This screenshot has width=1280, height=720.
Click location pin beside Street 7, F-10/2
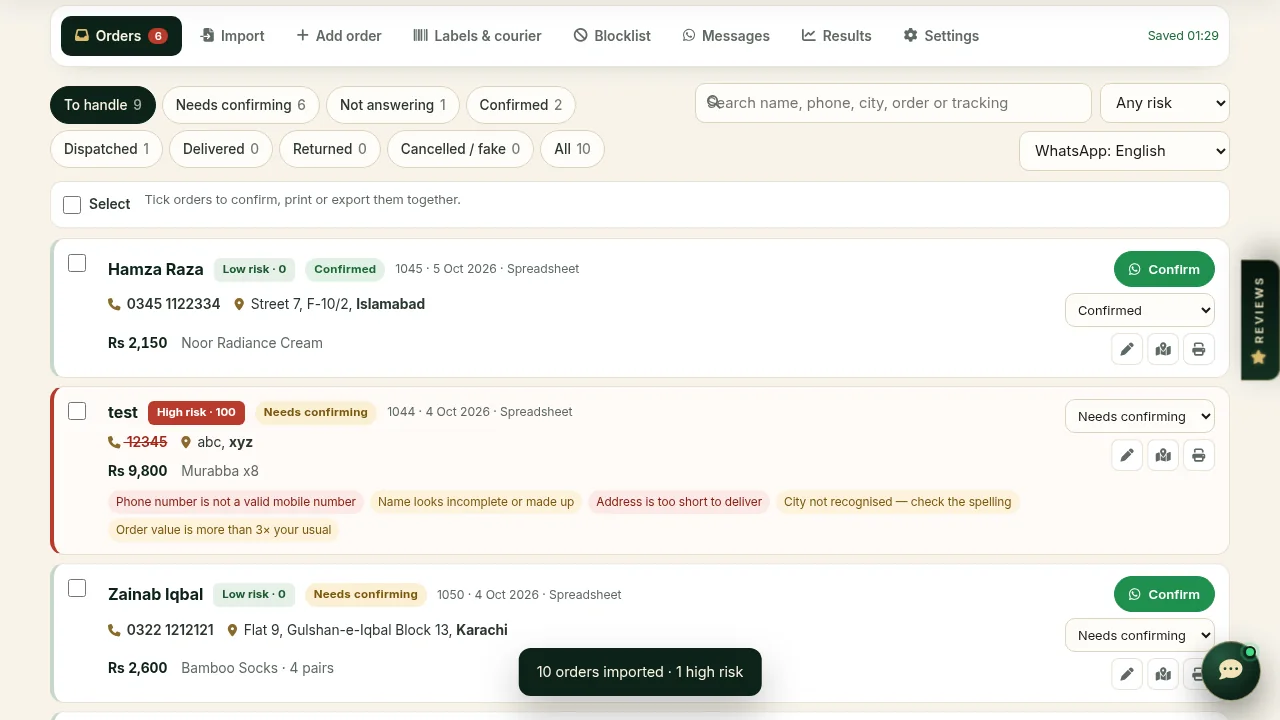239,304
